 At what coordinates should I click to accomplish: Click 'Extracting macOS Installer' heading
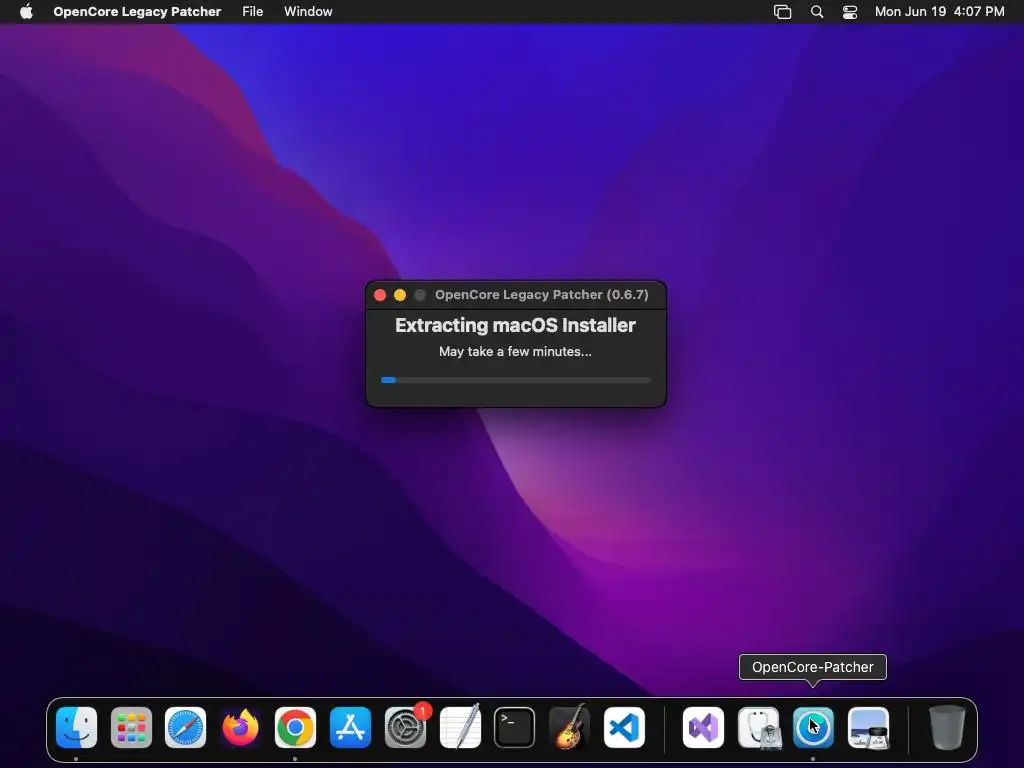tap(515, 325)
